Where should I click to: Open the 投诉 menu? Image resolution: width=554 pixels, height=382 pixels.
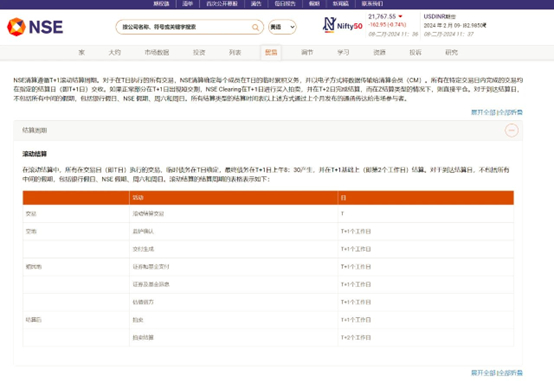pyautogui.click(x=415, y=52)
